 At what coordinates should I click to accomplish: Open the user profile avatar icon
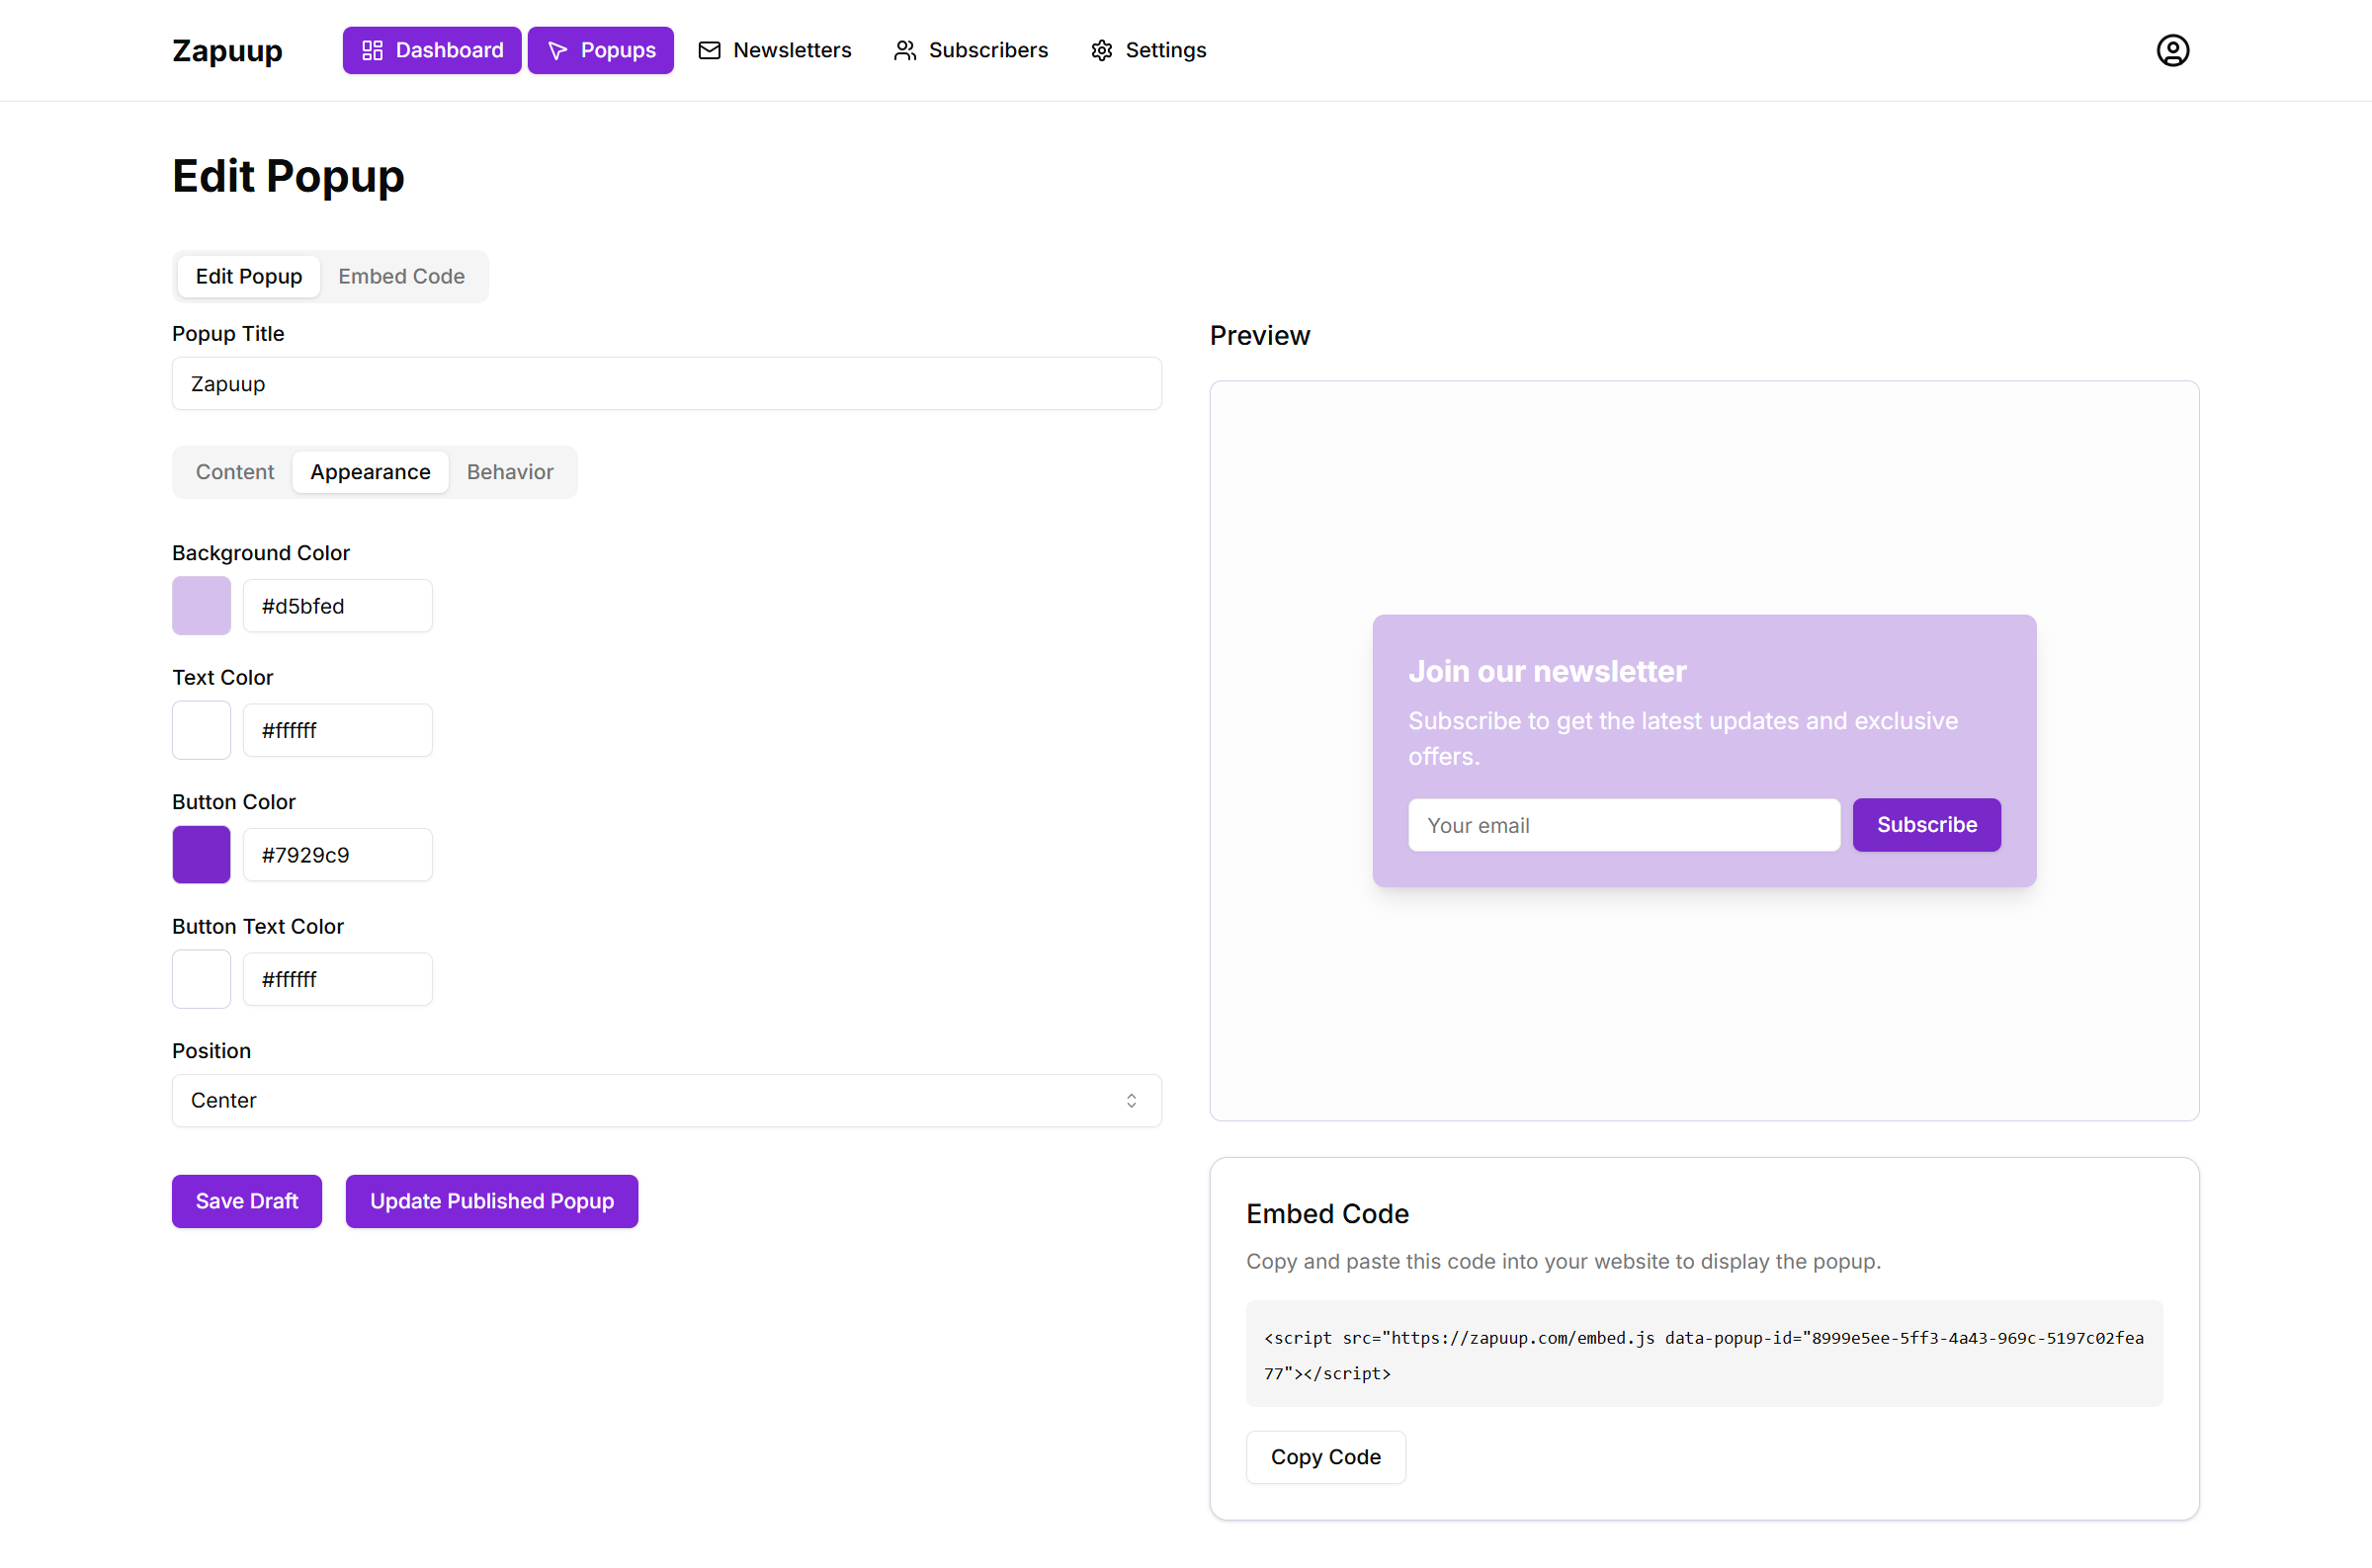click(x=2172, y=50)
